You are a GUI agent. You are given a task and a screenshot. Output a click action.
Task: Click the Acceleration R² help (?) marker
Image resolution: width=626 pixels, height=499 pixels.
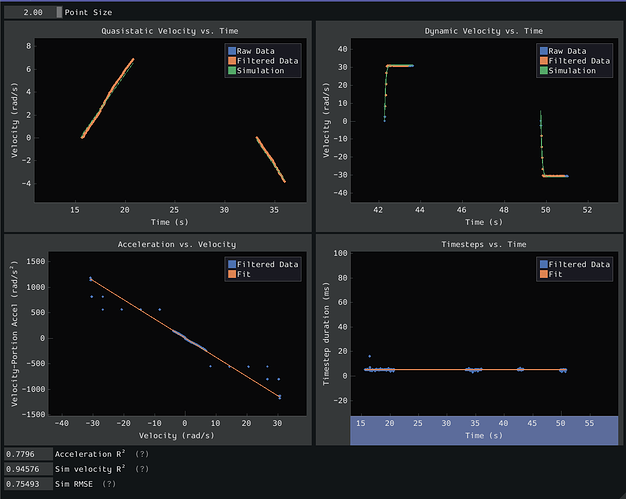pyautogui.click(x=142, y=454)
